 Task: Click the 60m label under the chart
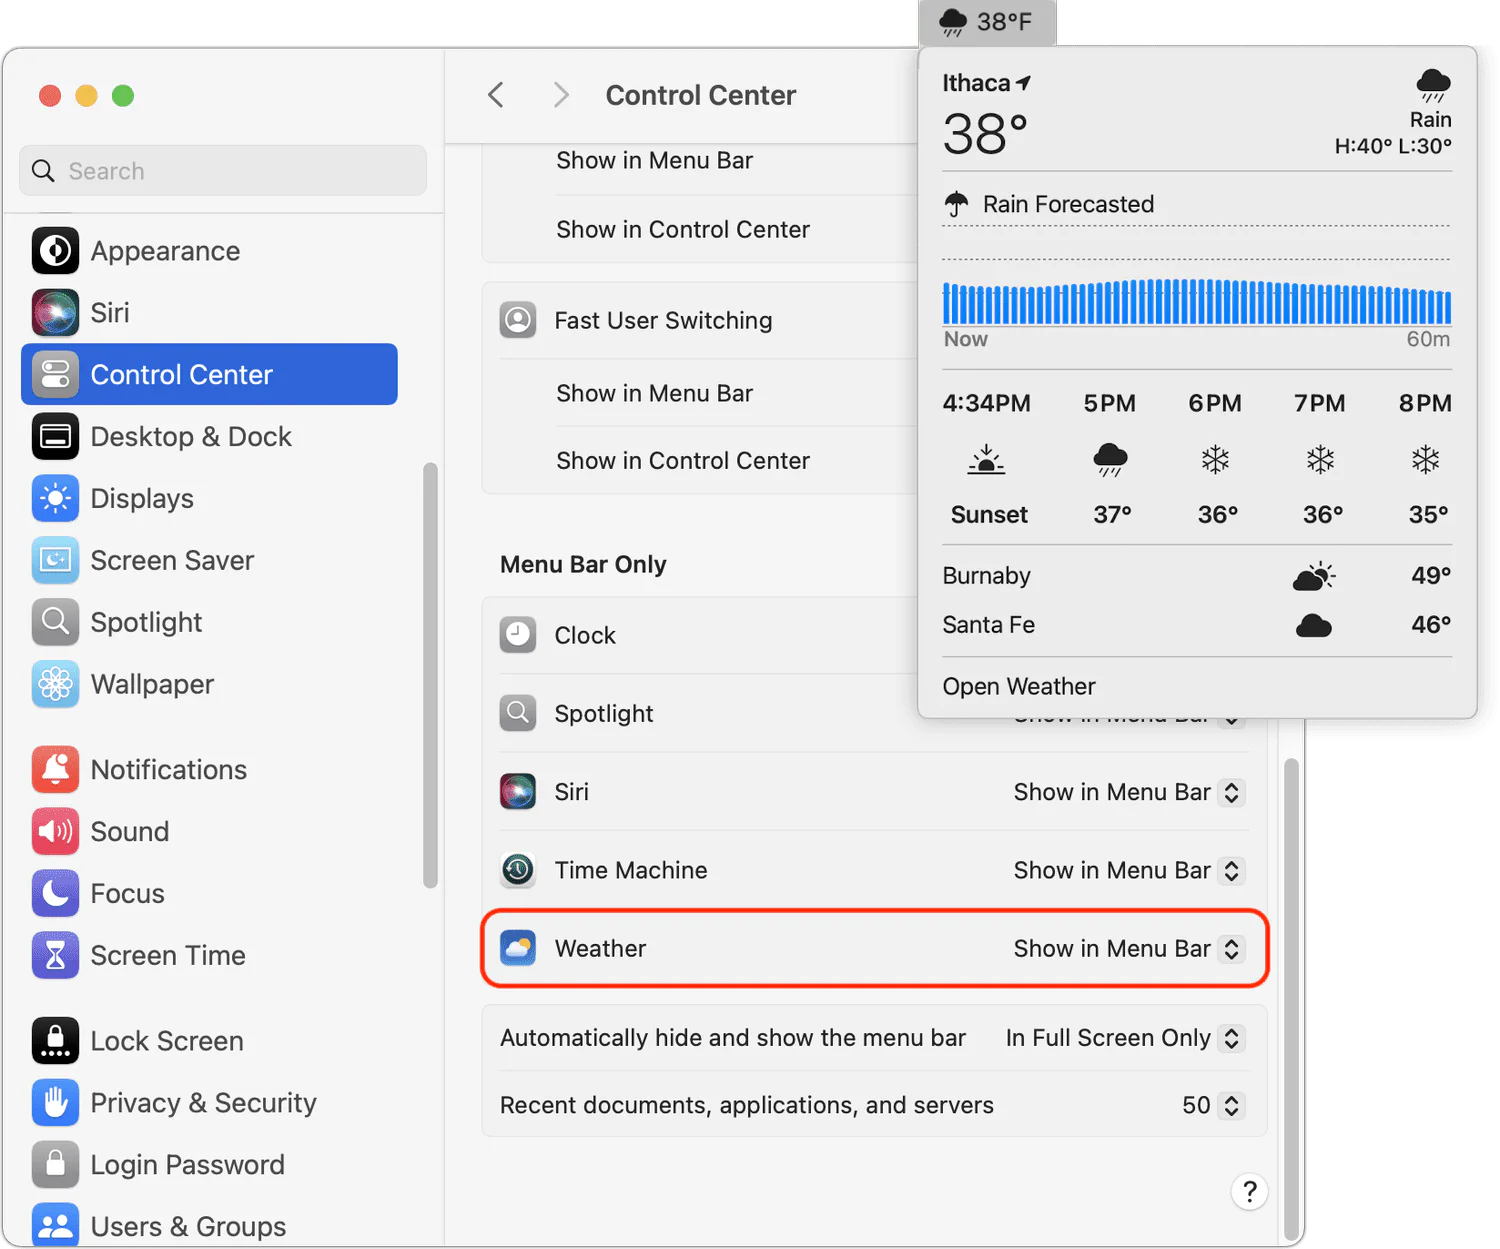pyautogui.click(x=1428, y=339)
